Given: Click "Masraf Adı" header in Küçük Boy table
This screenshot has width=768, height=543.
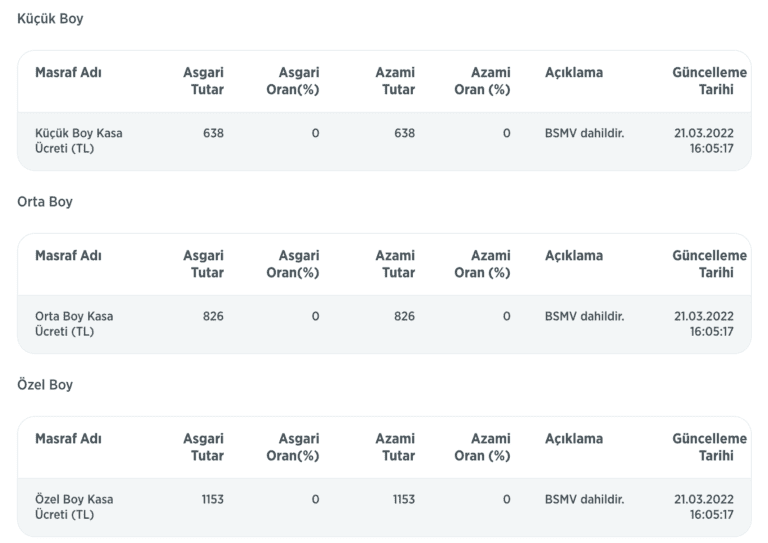Looking at the screenshot, I should tap(68, 73).
